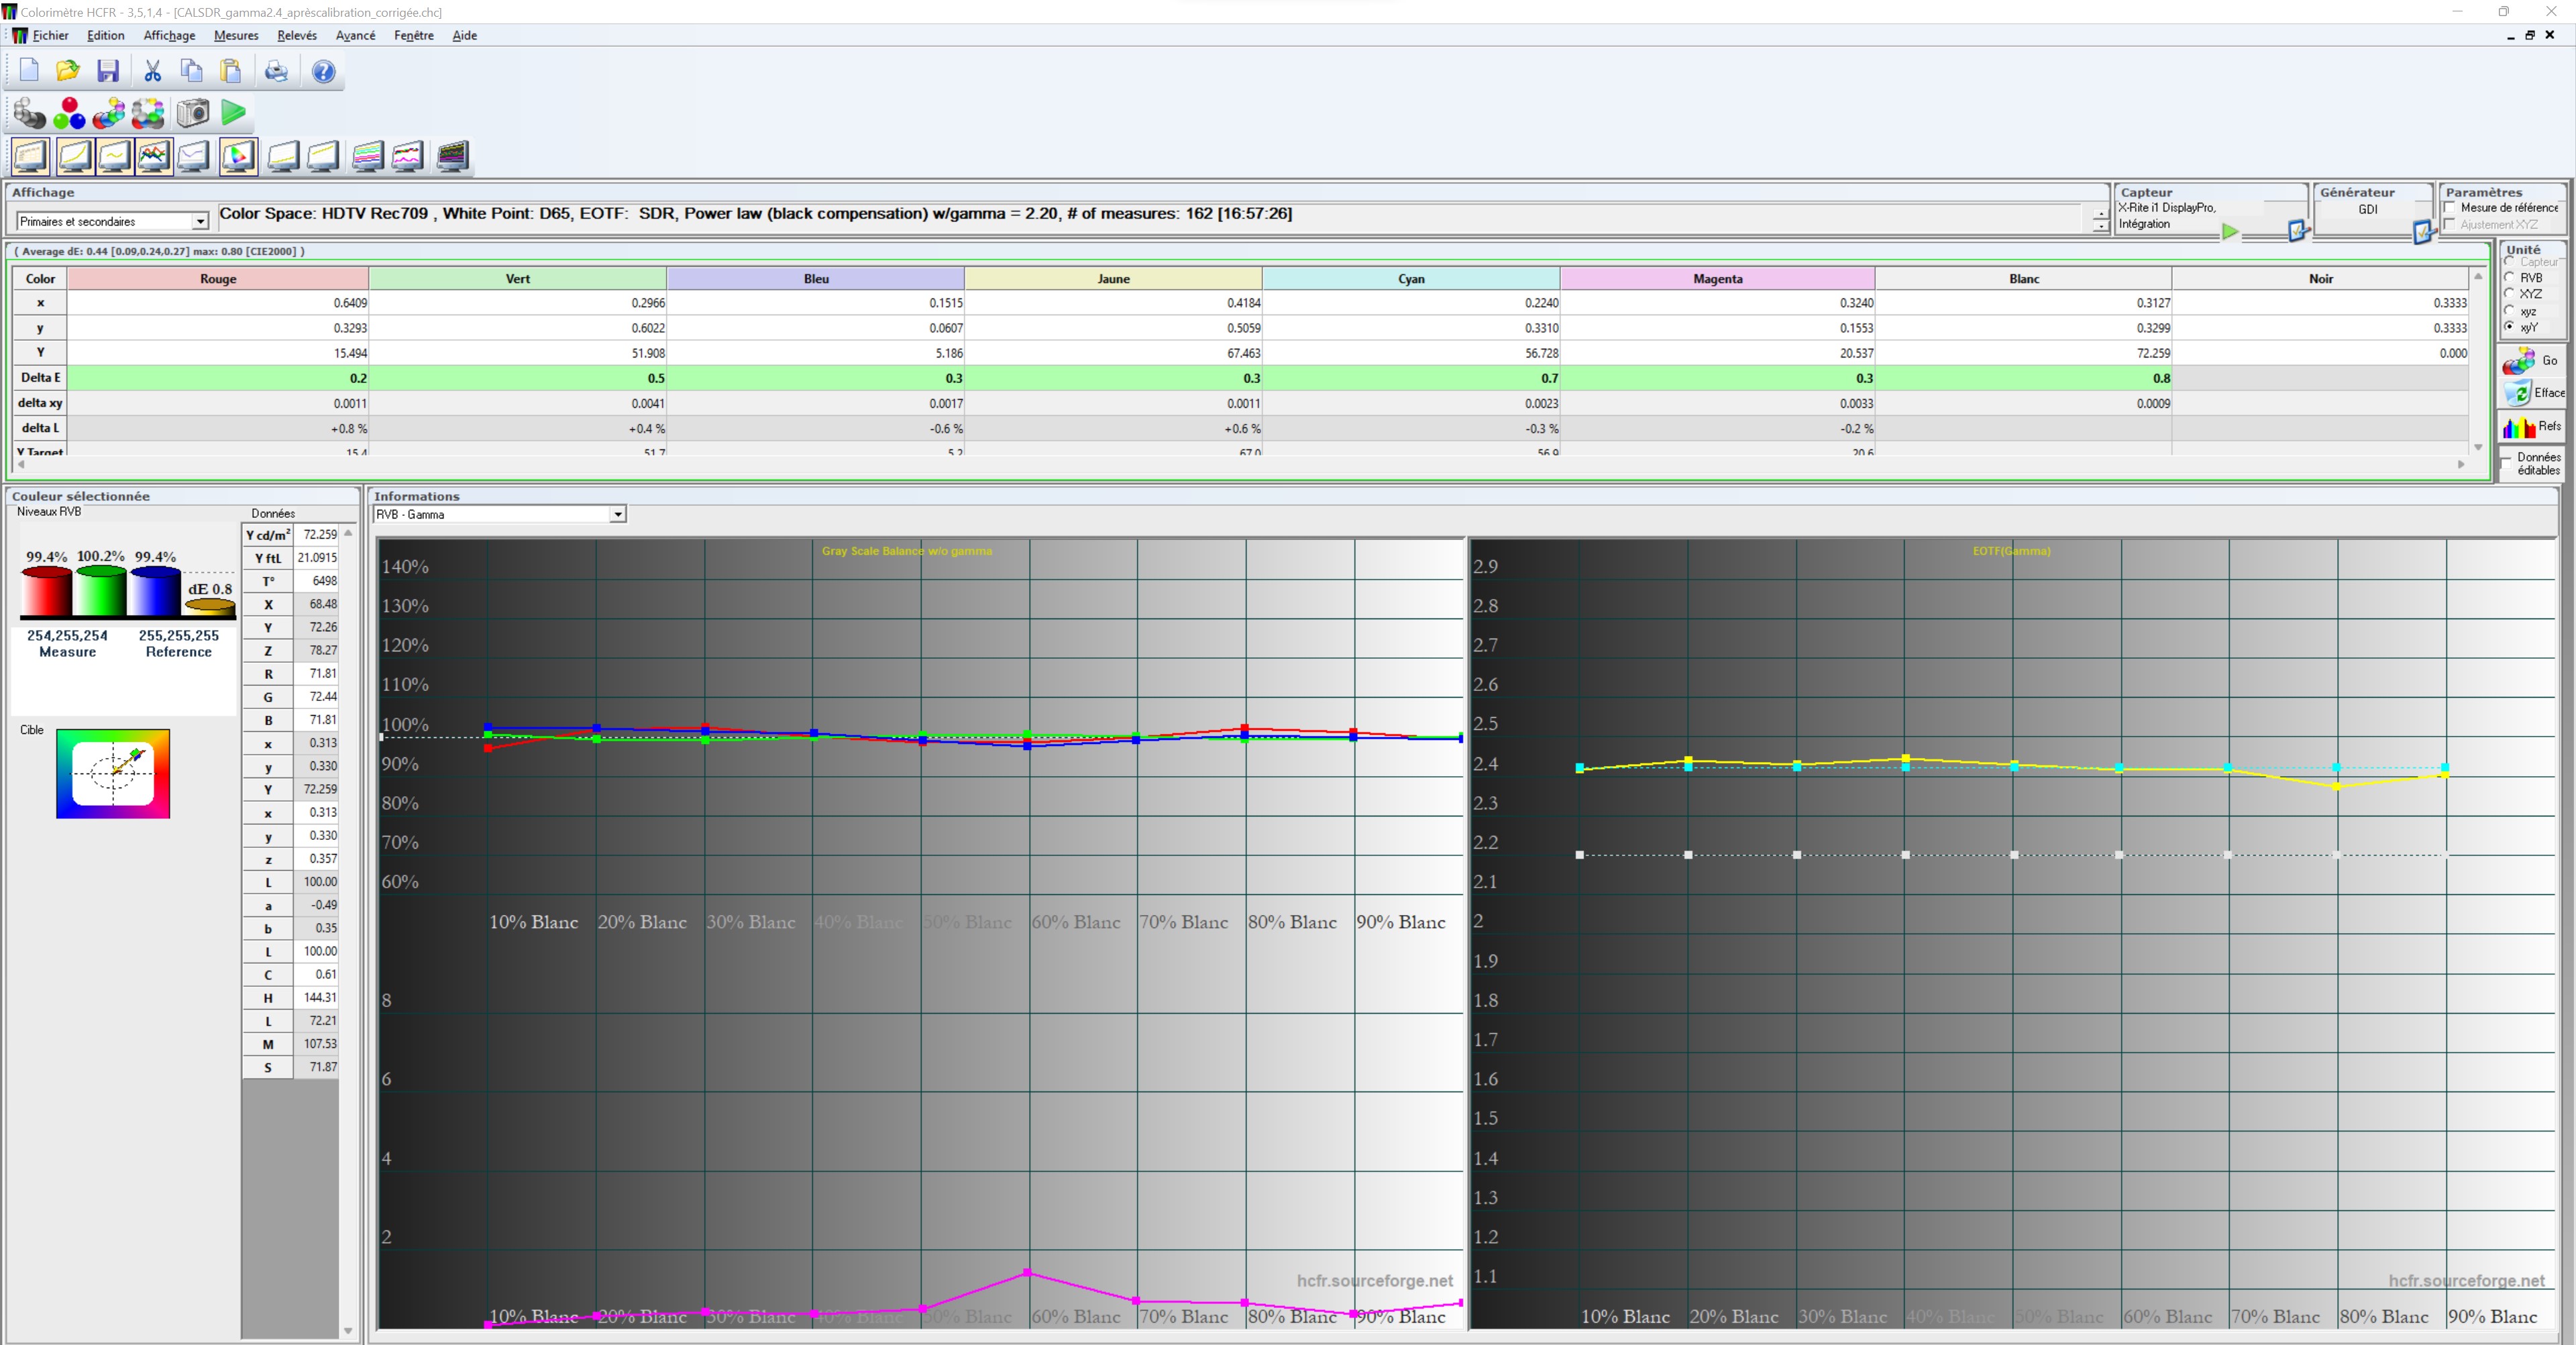The image size is (2576, 1345).
Task: Click the Données list scroll down arrow
Action: click(x=348, y=1330)
